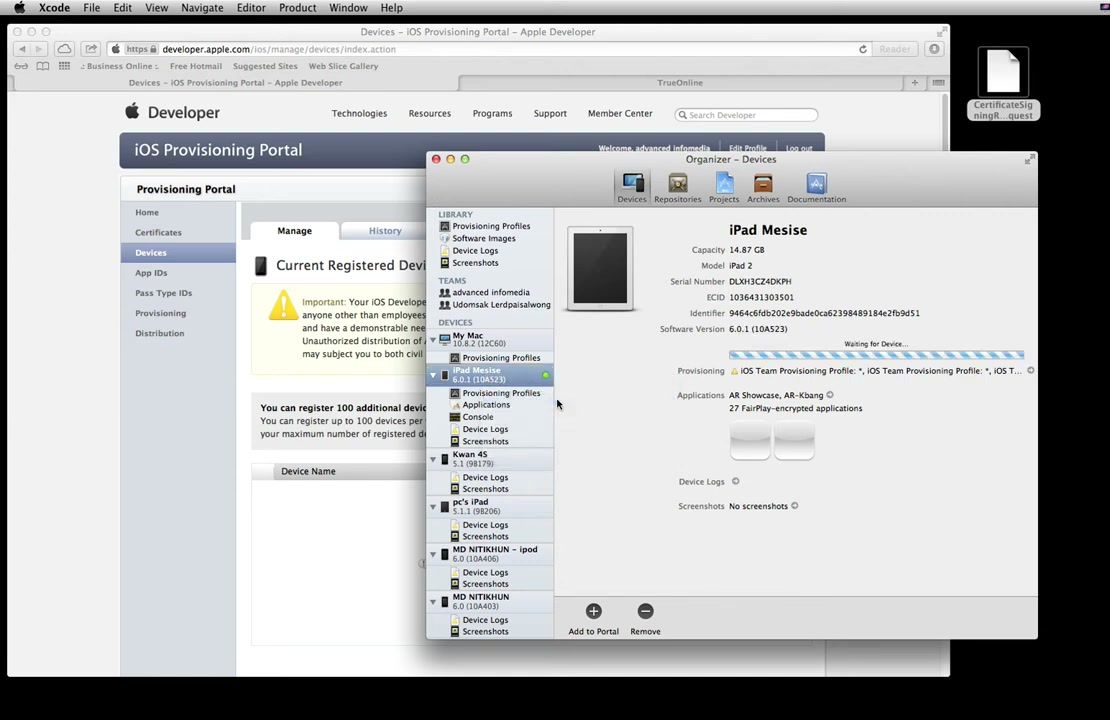Open Distribution in portal sidebar
Viewport: 1110px width, 720px height.
pos(159,333)
